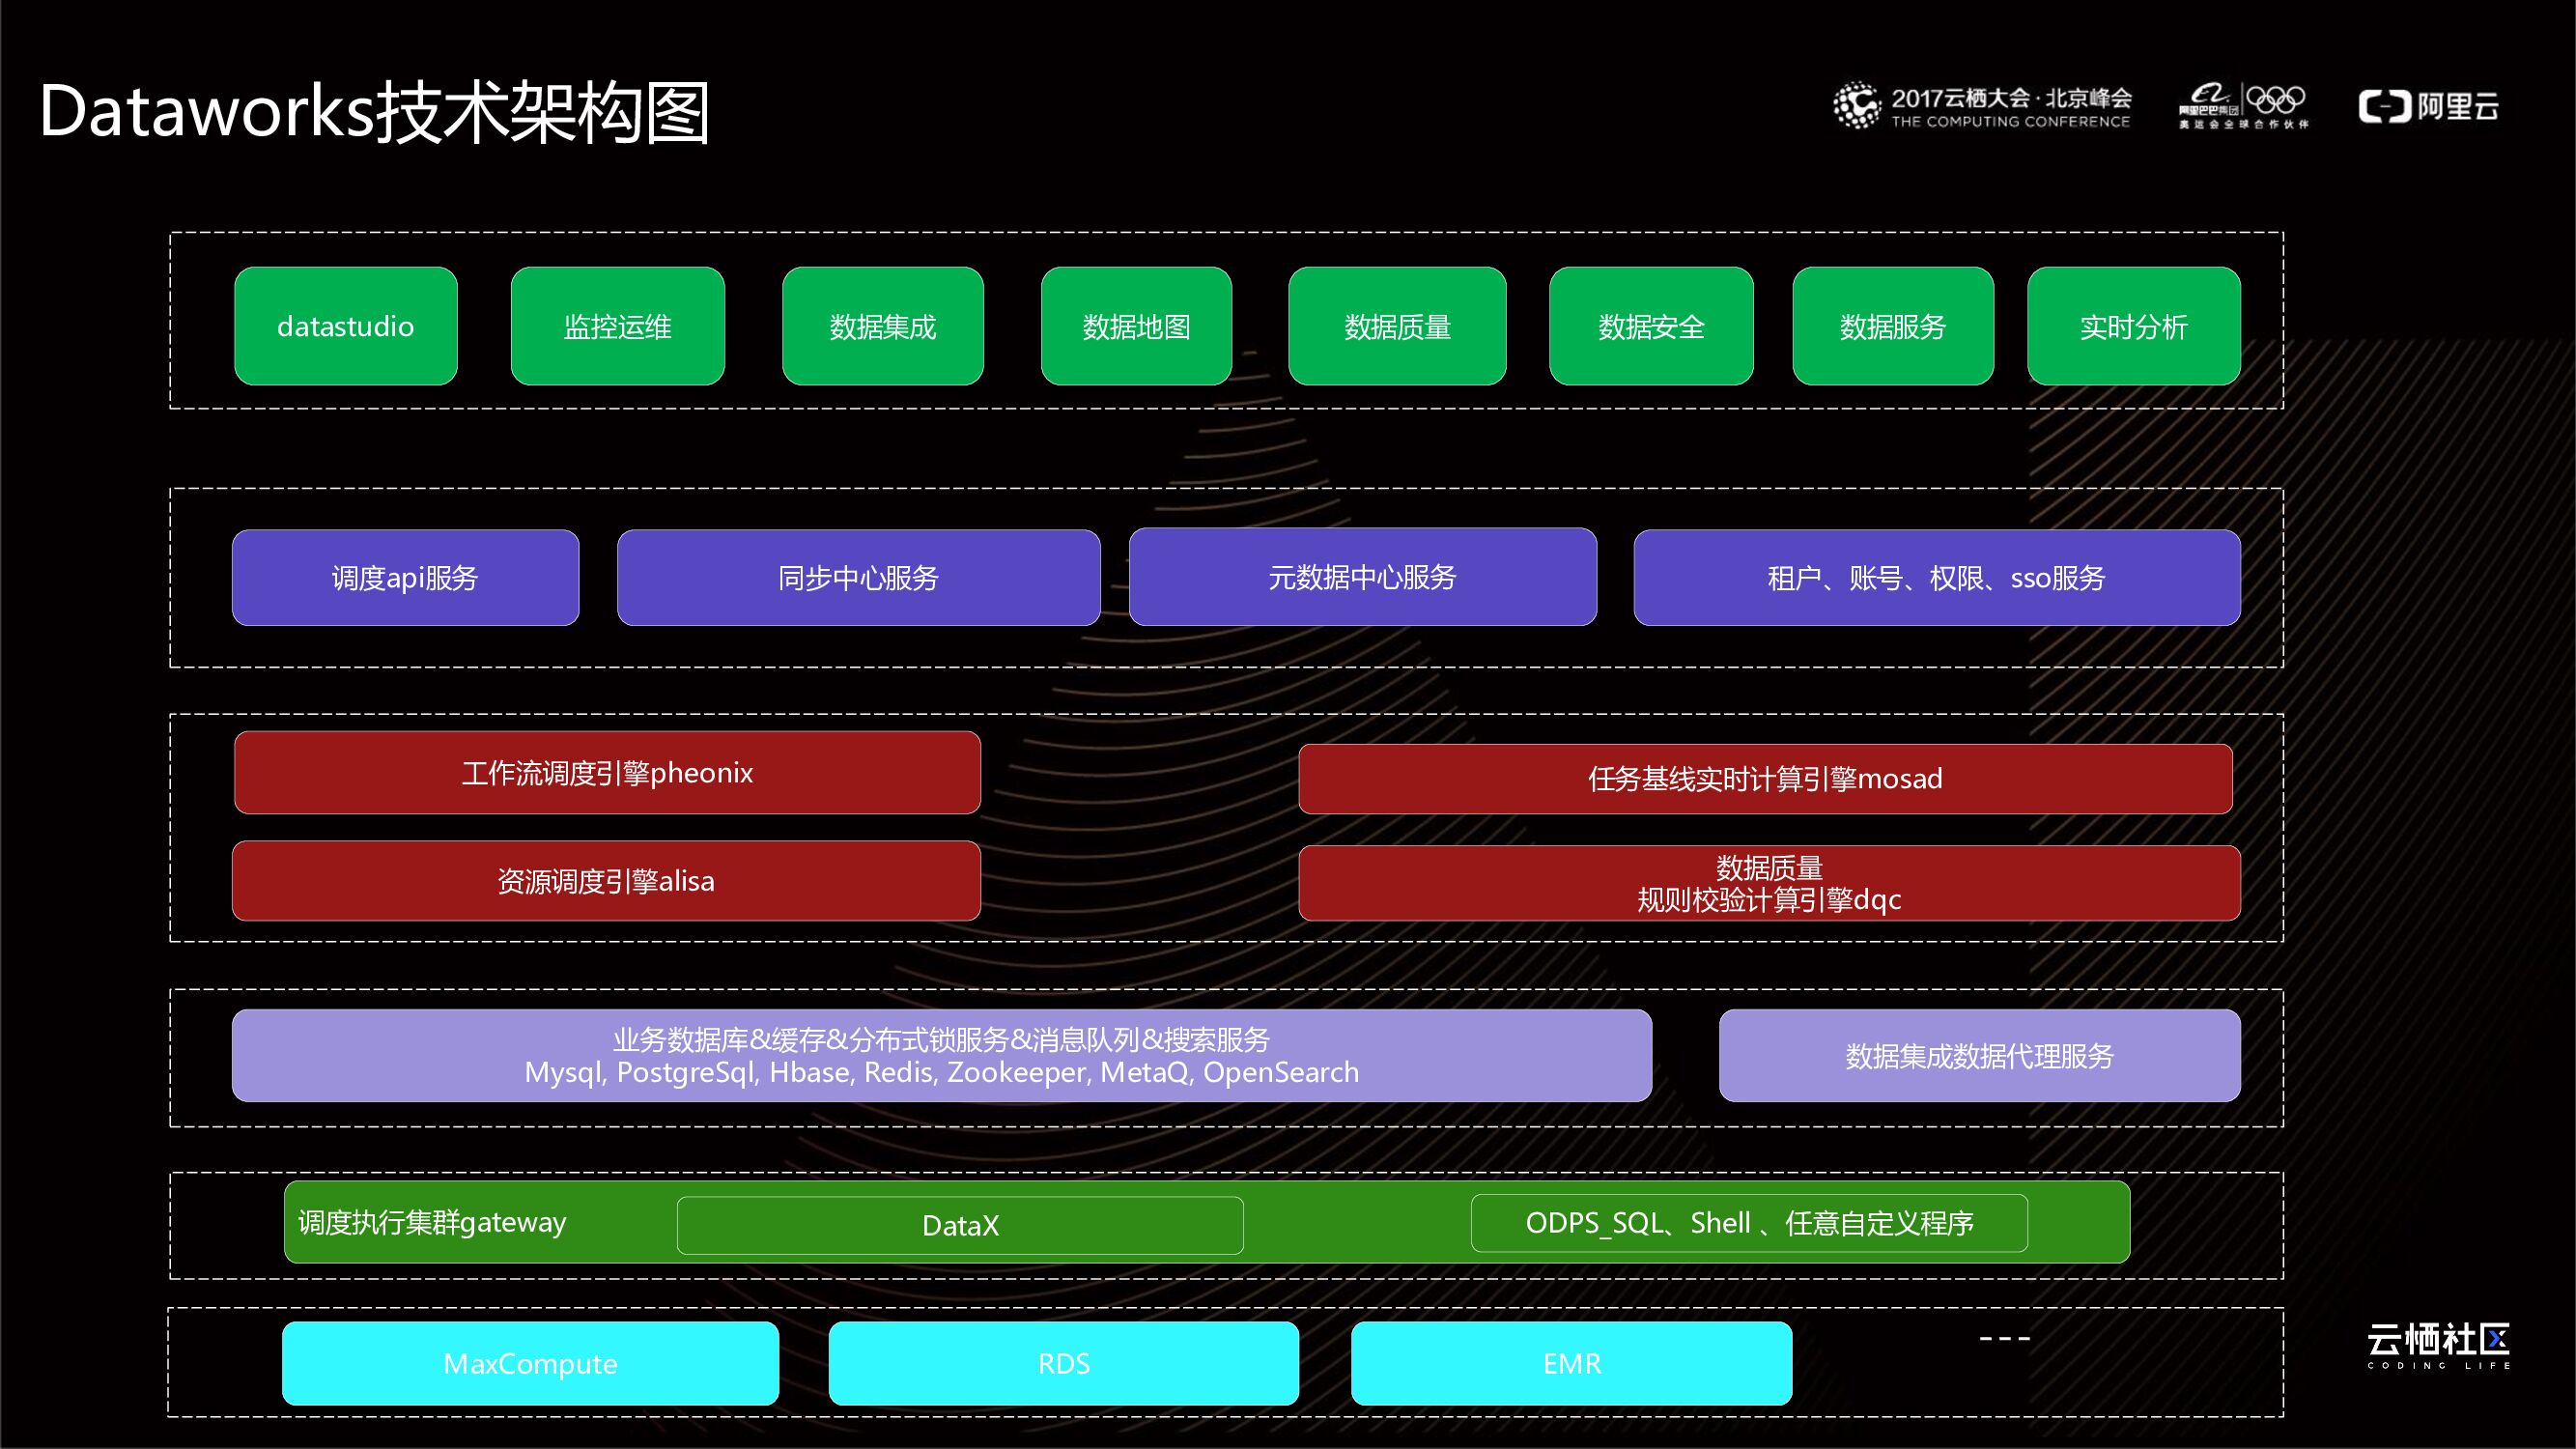Click the 数据集成数据代理服务 lavender box
Image resolution: width=2576 pixels, height=1449 pixels.
pyautogui.click(x=1979, y=1055)
